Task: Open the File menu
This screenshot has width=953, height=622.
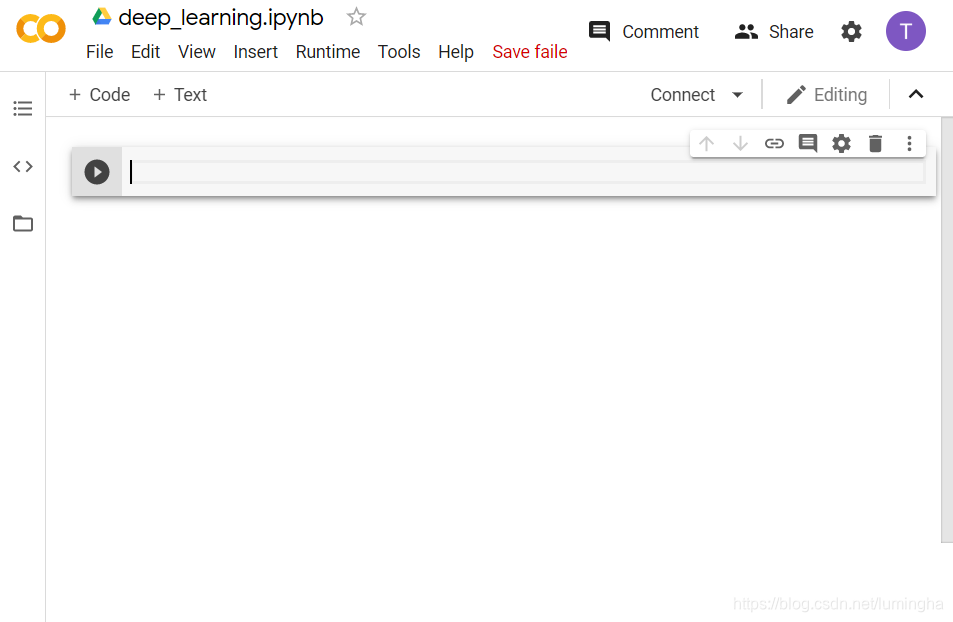Action: pos(100,52)
